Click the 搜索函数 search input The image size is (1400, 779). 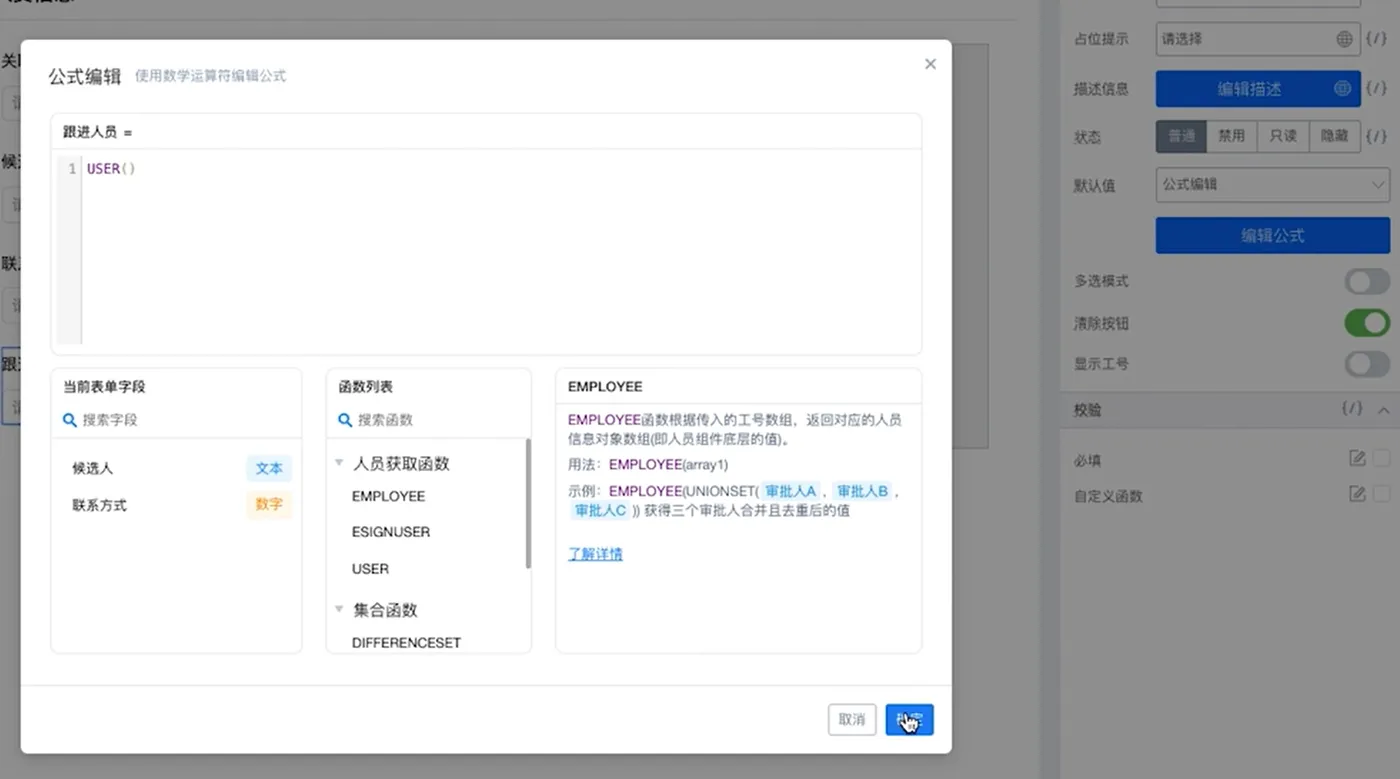(429, 420)
